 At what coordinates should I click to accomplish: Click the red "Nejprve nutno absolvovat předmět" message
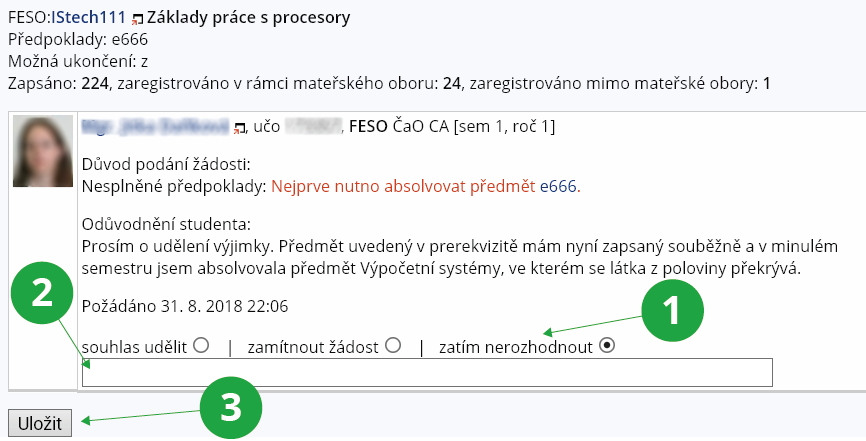tap(404, 186)
